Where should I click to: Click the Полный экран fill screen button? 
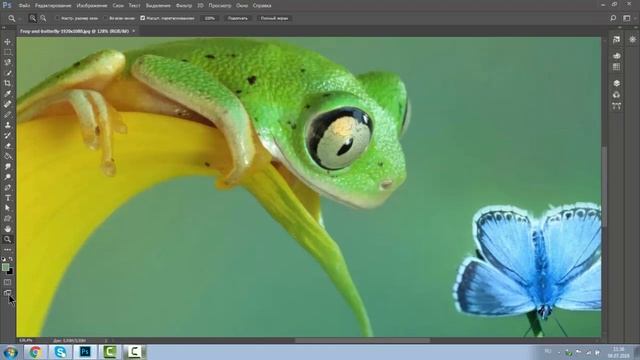click(x=274, y=18)
